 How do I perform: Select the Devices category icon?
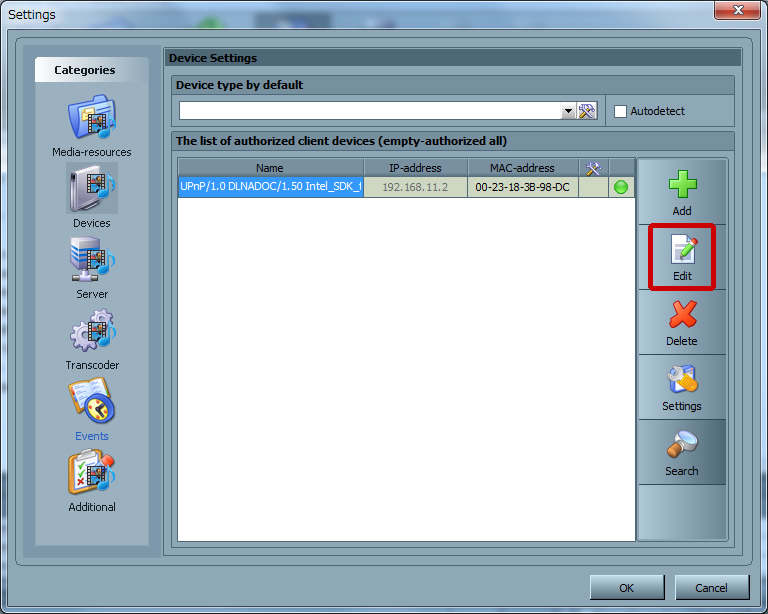[92, 188]
